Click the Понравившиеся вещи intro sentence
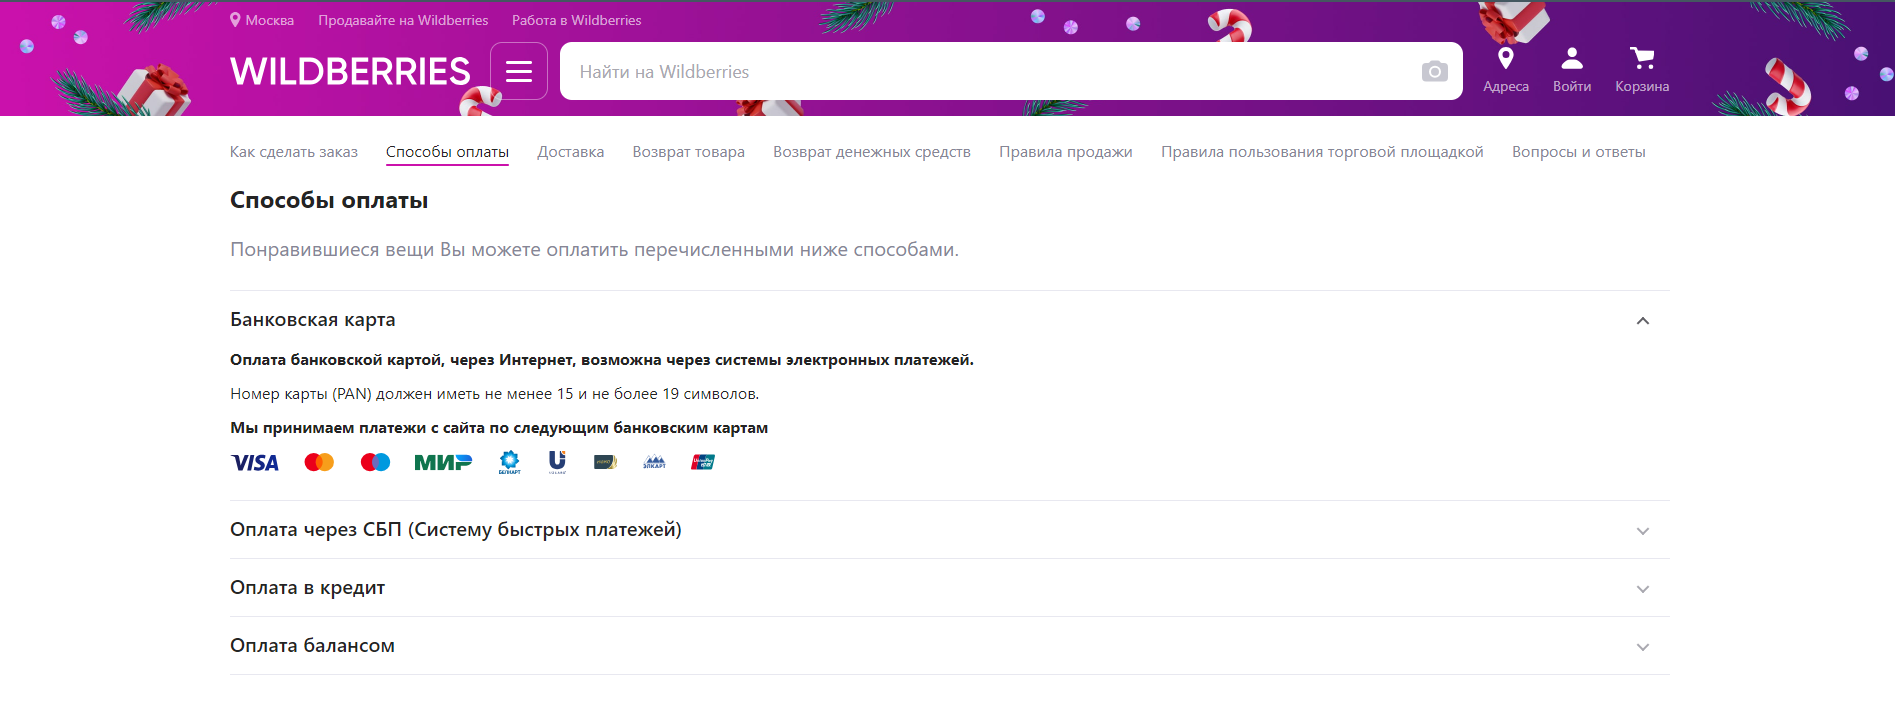This screenshot has width=1895, height=727. coord(594,250)
